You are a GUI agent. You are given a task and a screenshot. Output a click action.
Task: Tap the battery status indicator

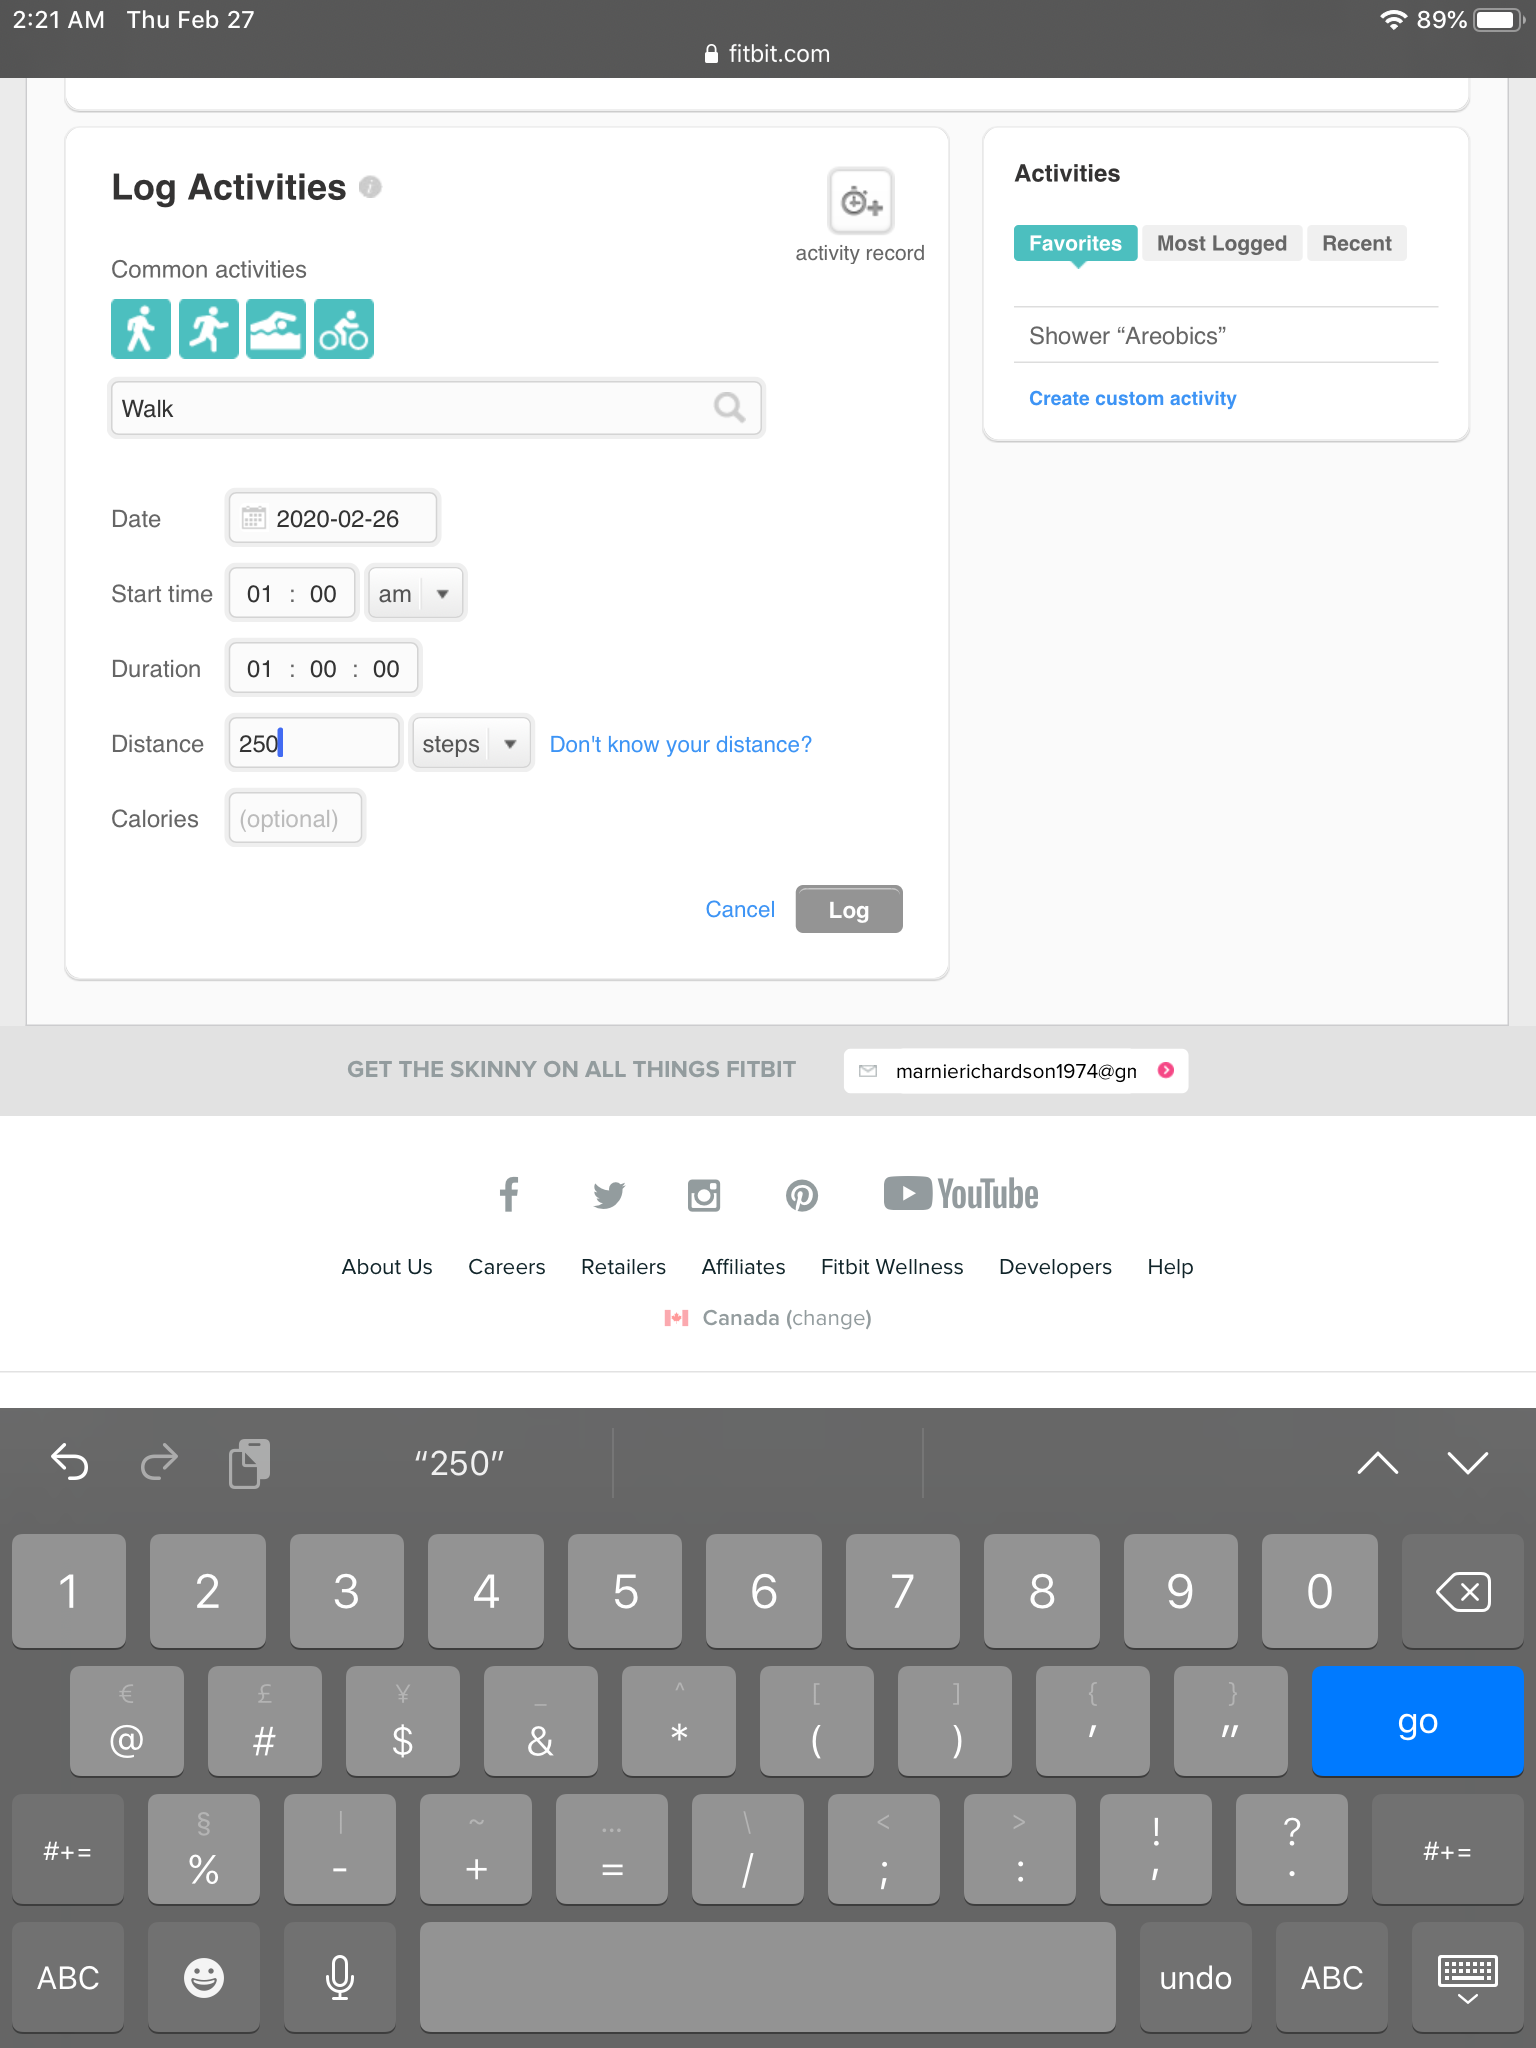point(1498,19)
